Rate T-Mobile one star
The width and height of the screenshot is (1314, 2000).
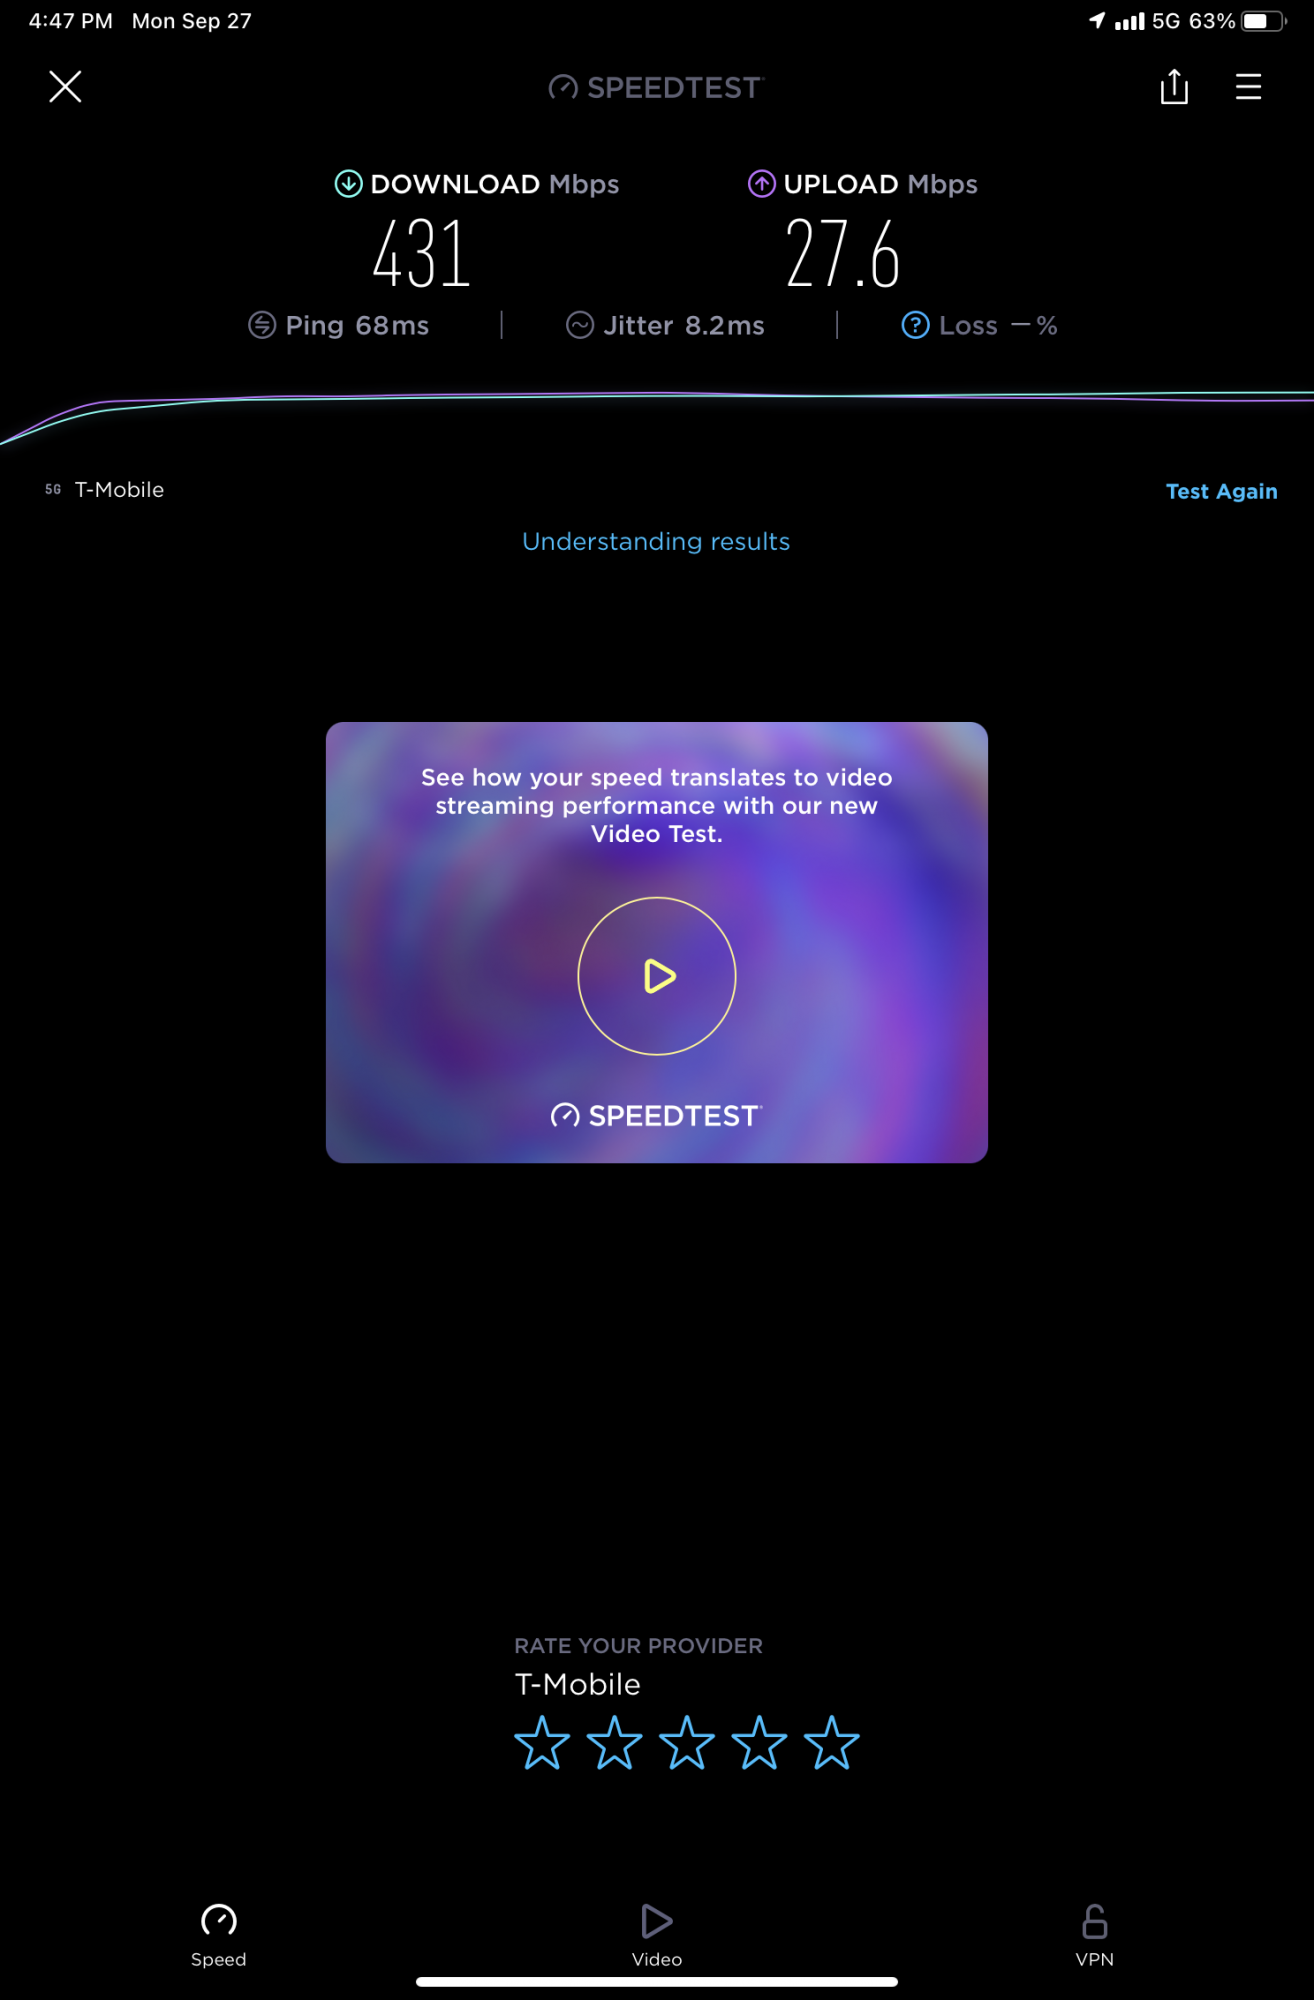(x=542, y=1743)
